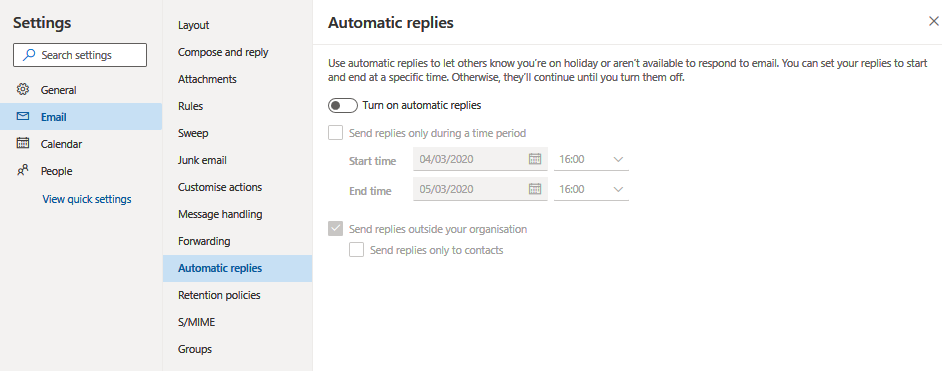Expand the End time 16:00 dropdown
The image size is (942, 371).
click(591, 189)
